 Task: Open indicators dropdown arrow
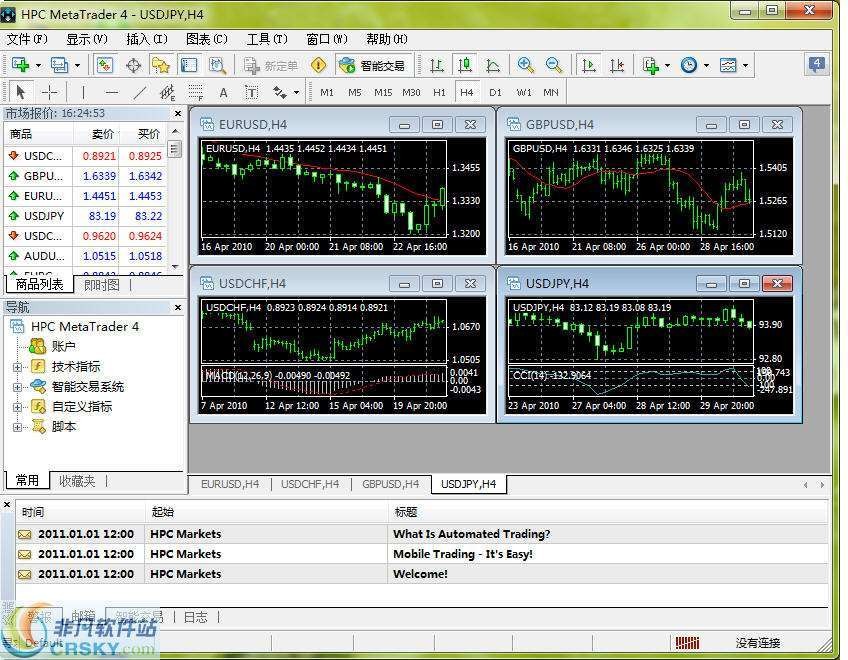667,65
